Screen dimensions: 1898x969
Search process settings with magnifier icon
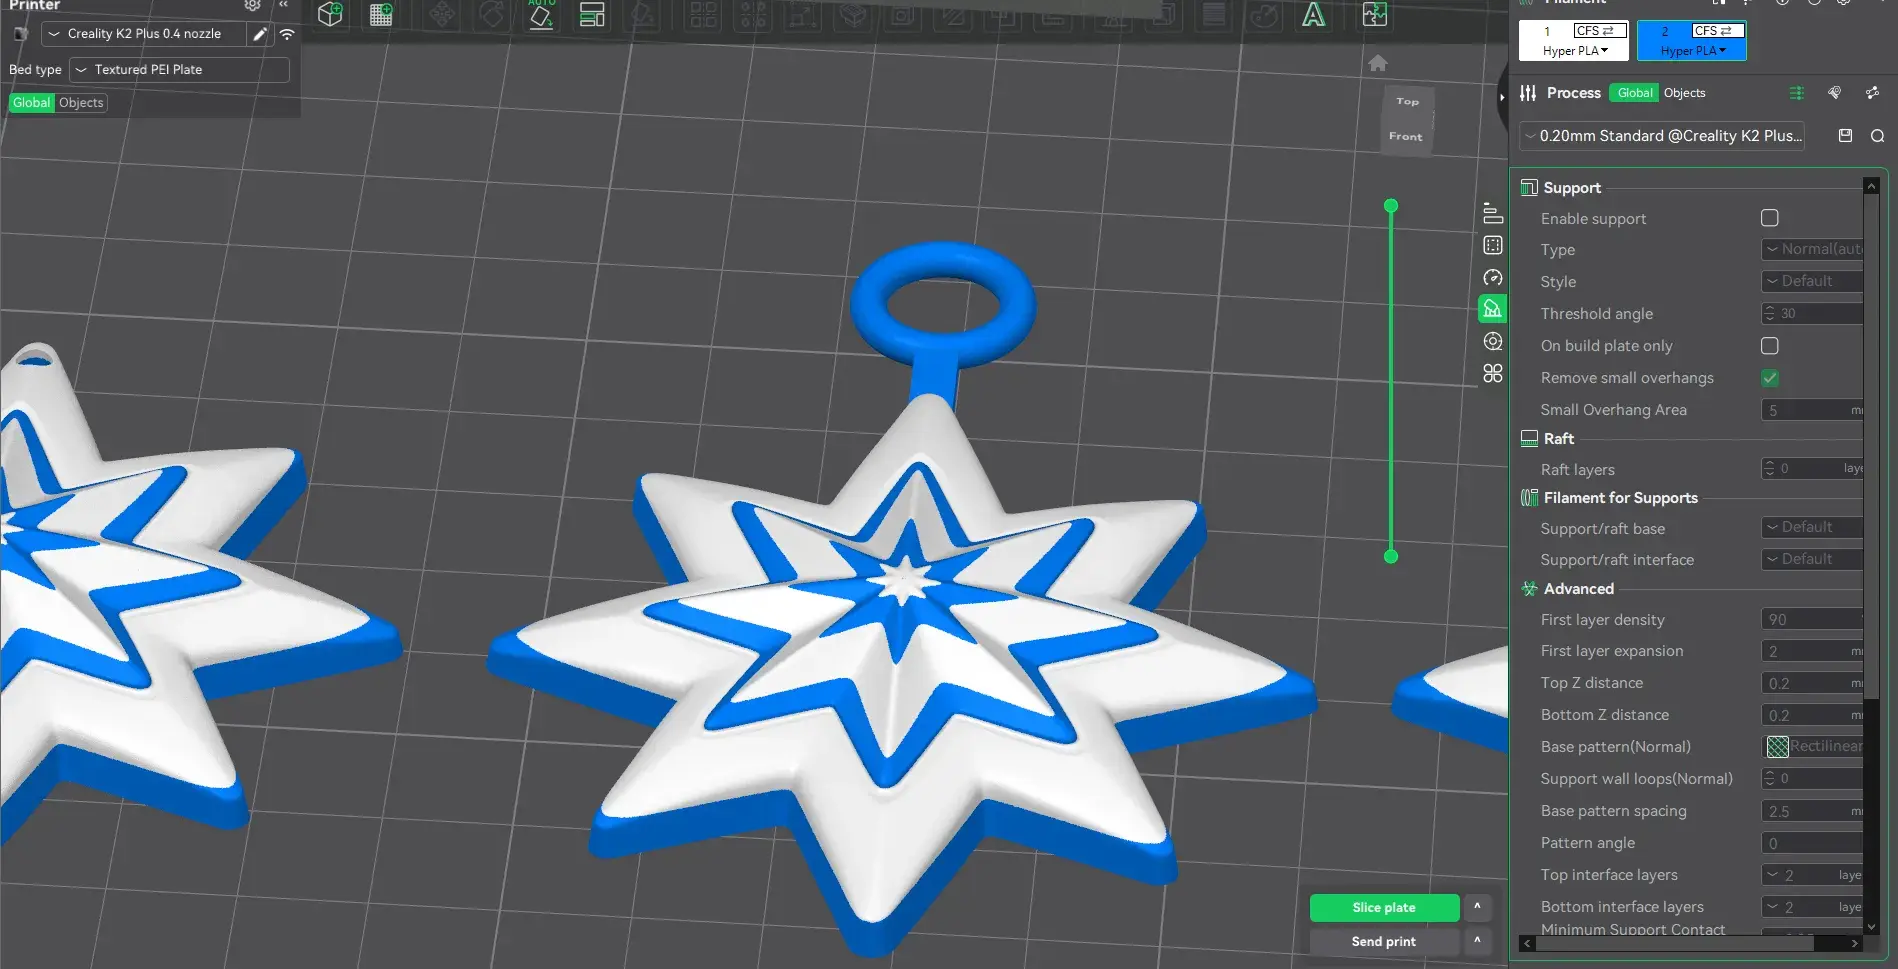coord(1877,135)
